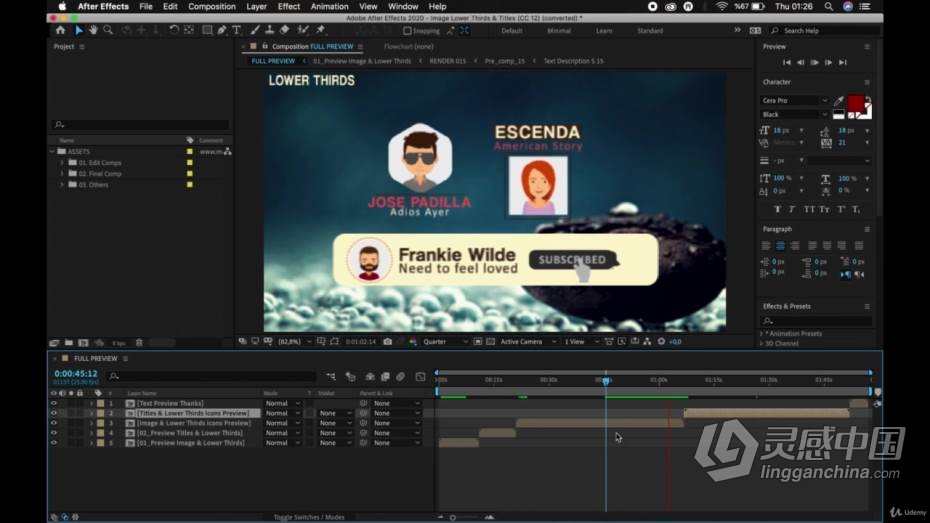Create a new folder in Project panel
The image size is (930, 523).
(69, 343)
